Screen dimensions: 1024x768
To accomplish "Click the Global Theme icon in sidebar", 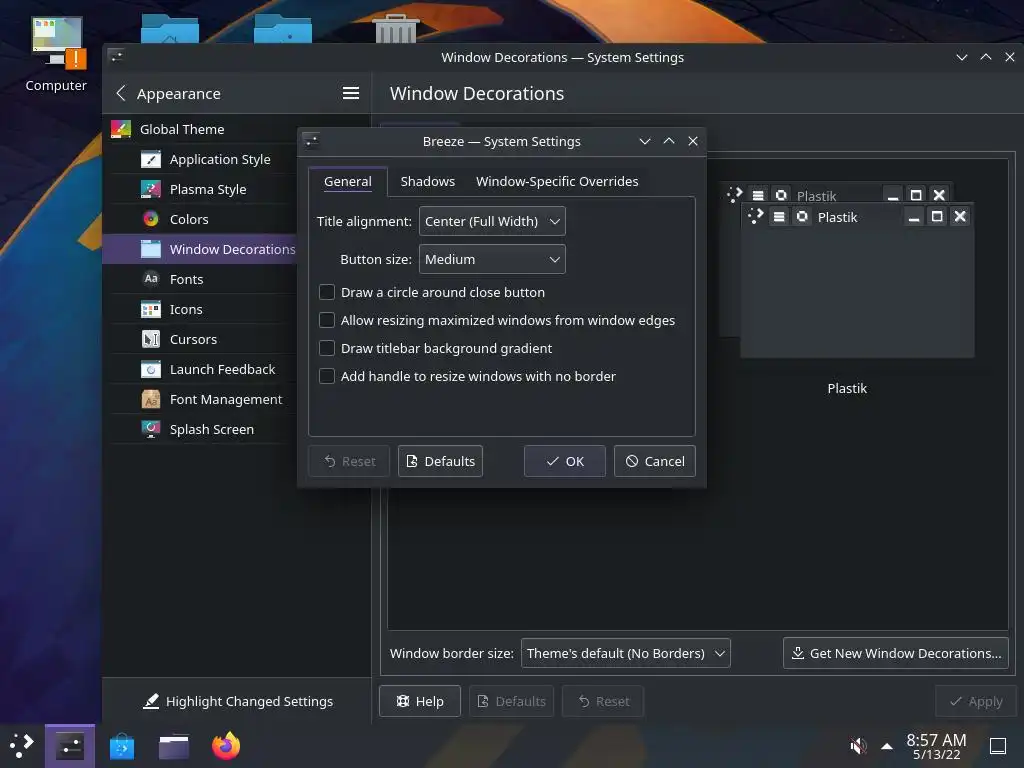I will click(121, 129).
